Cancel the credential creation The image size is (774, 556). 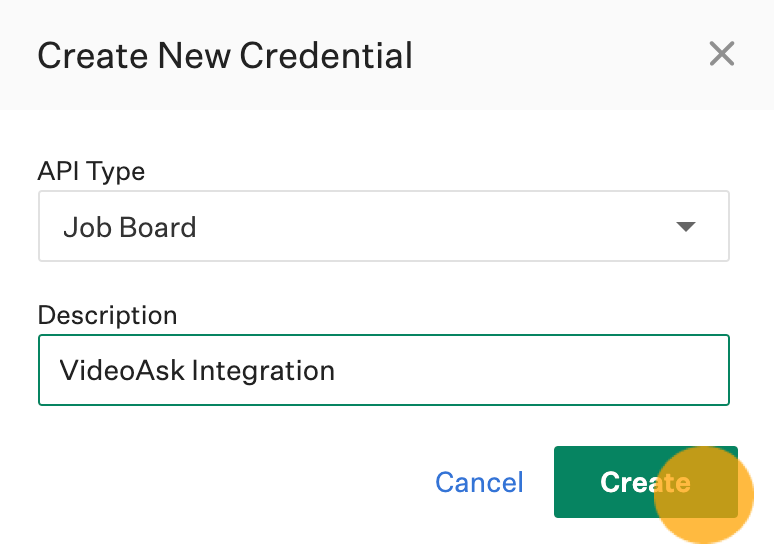point(479,482)
